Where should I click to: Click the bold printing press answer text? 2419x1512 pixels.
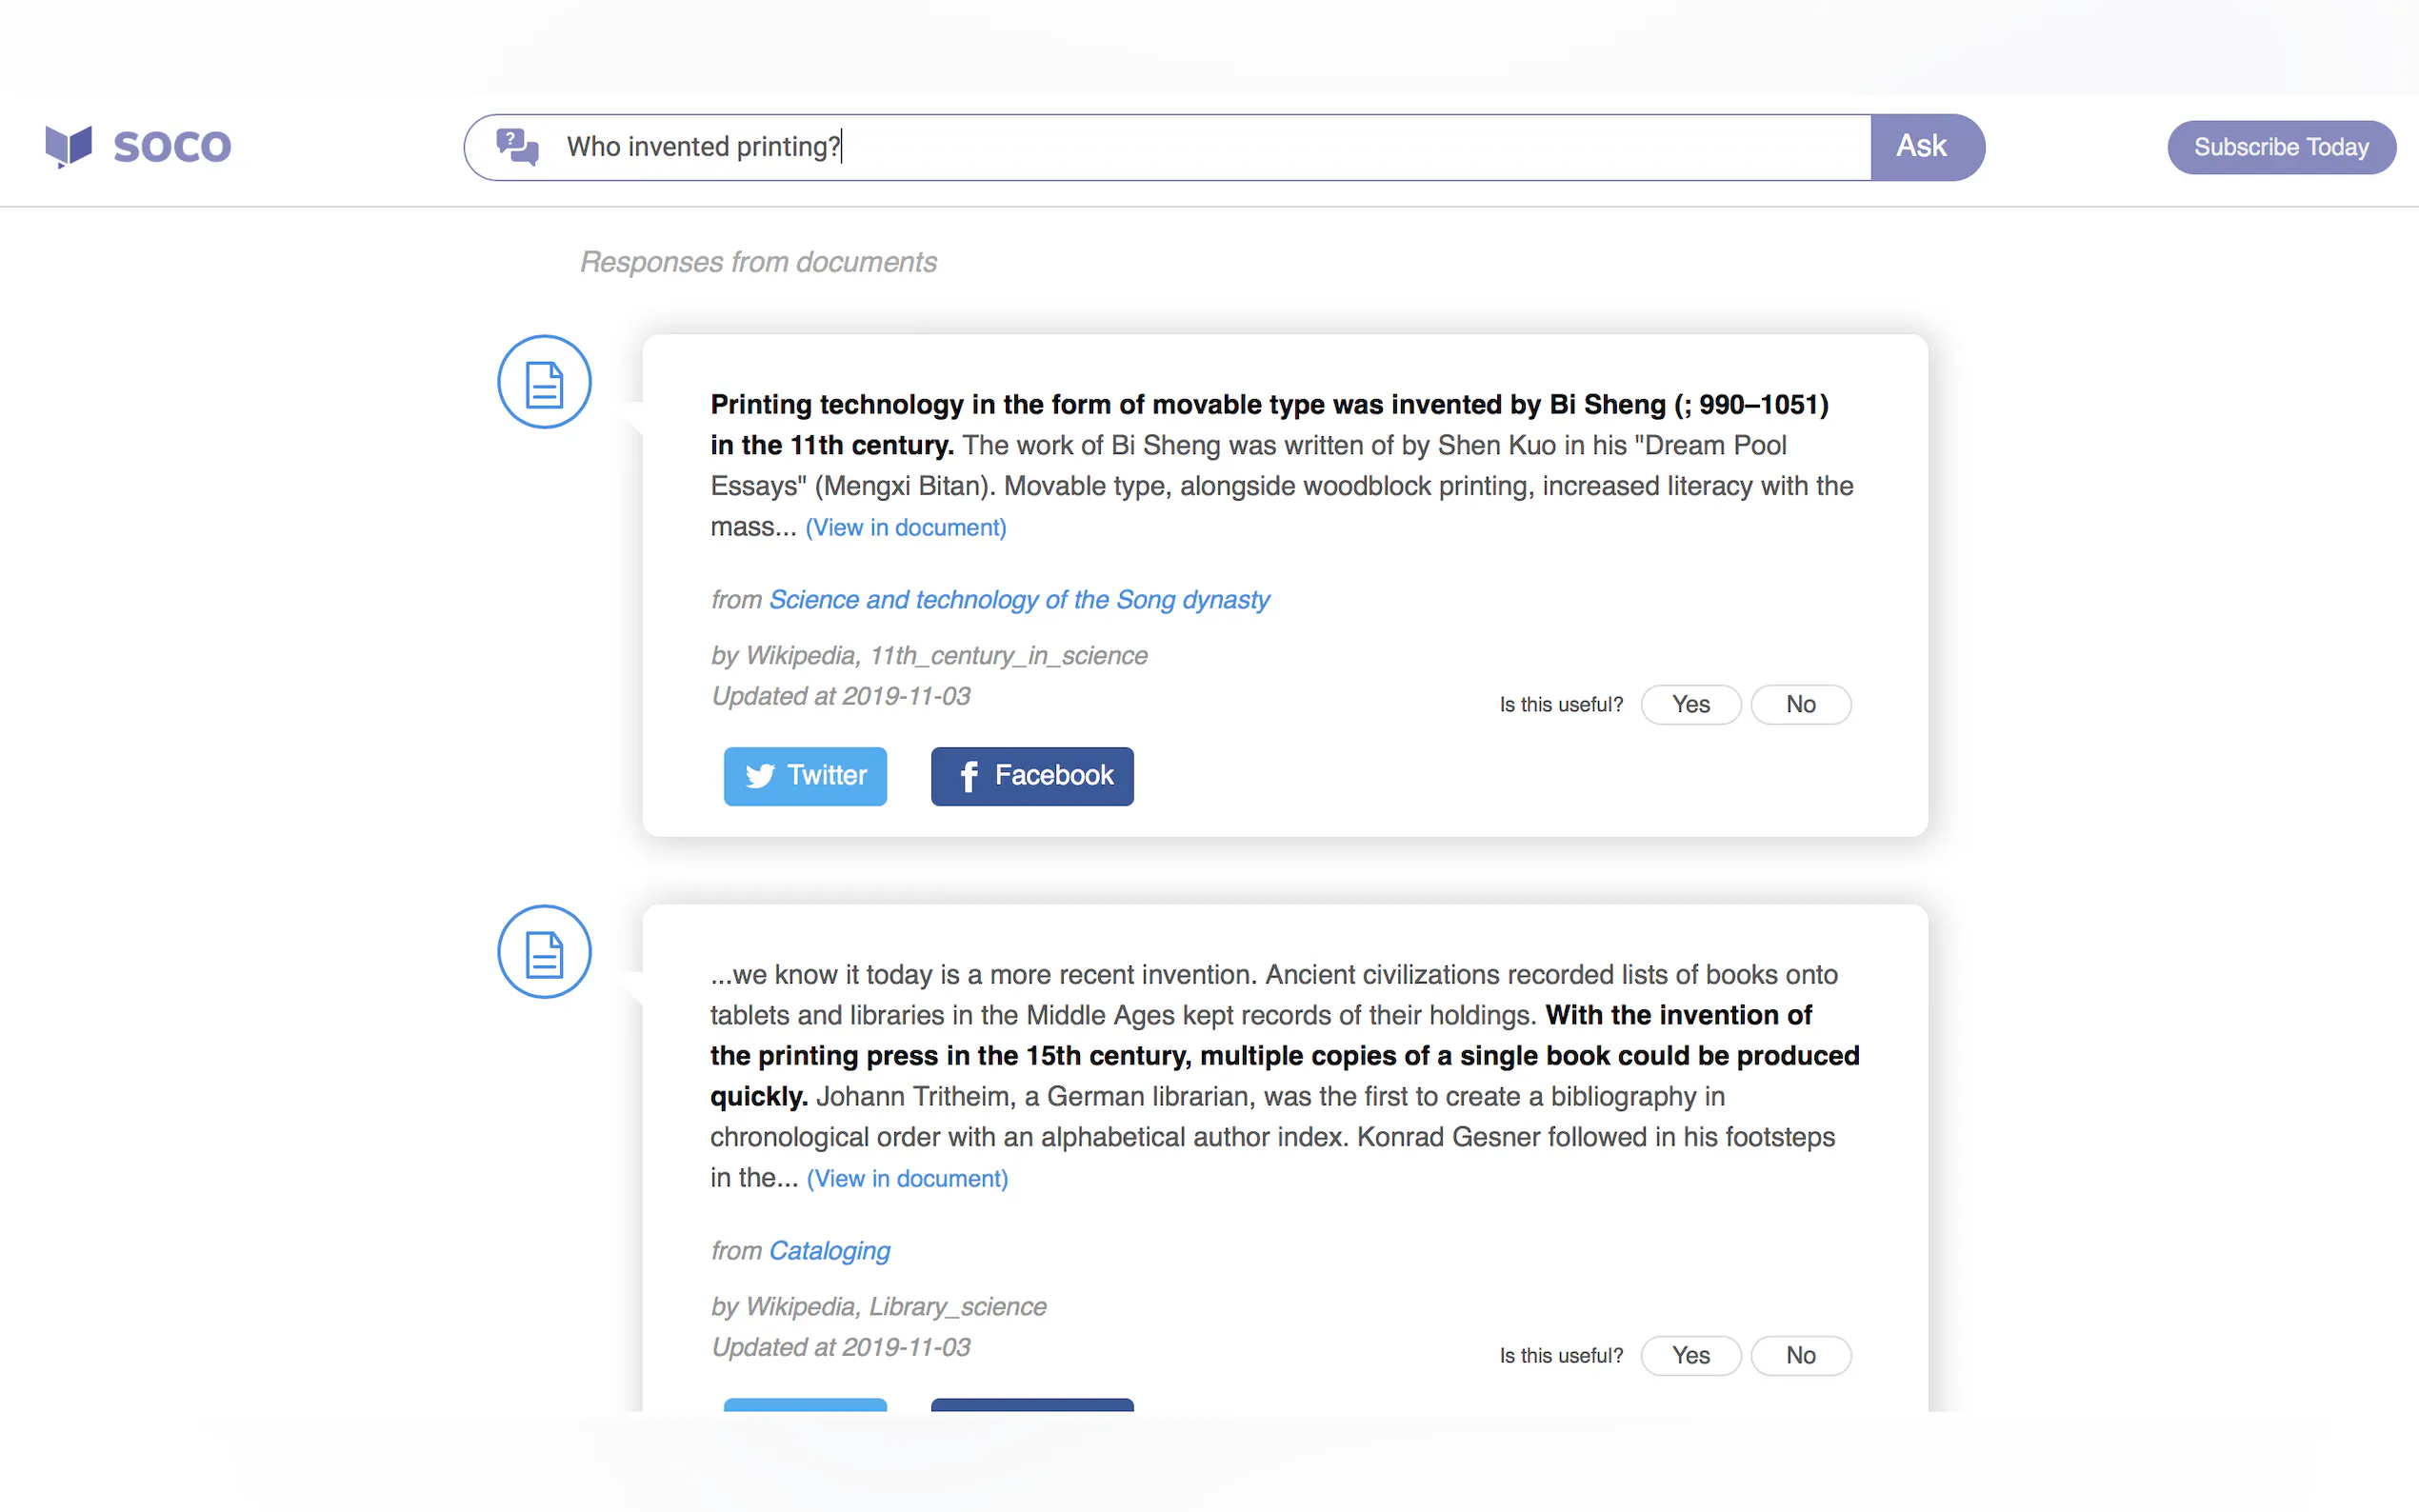[1284, 1056]
